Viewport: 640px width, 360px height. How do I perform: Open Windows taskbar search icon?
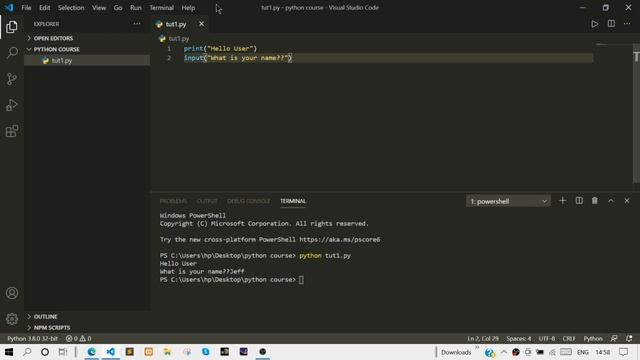click(x=27, y=352)
